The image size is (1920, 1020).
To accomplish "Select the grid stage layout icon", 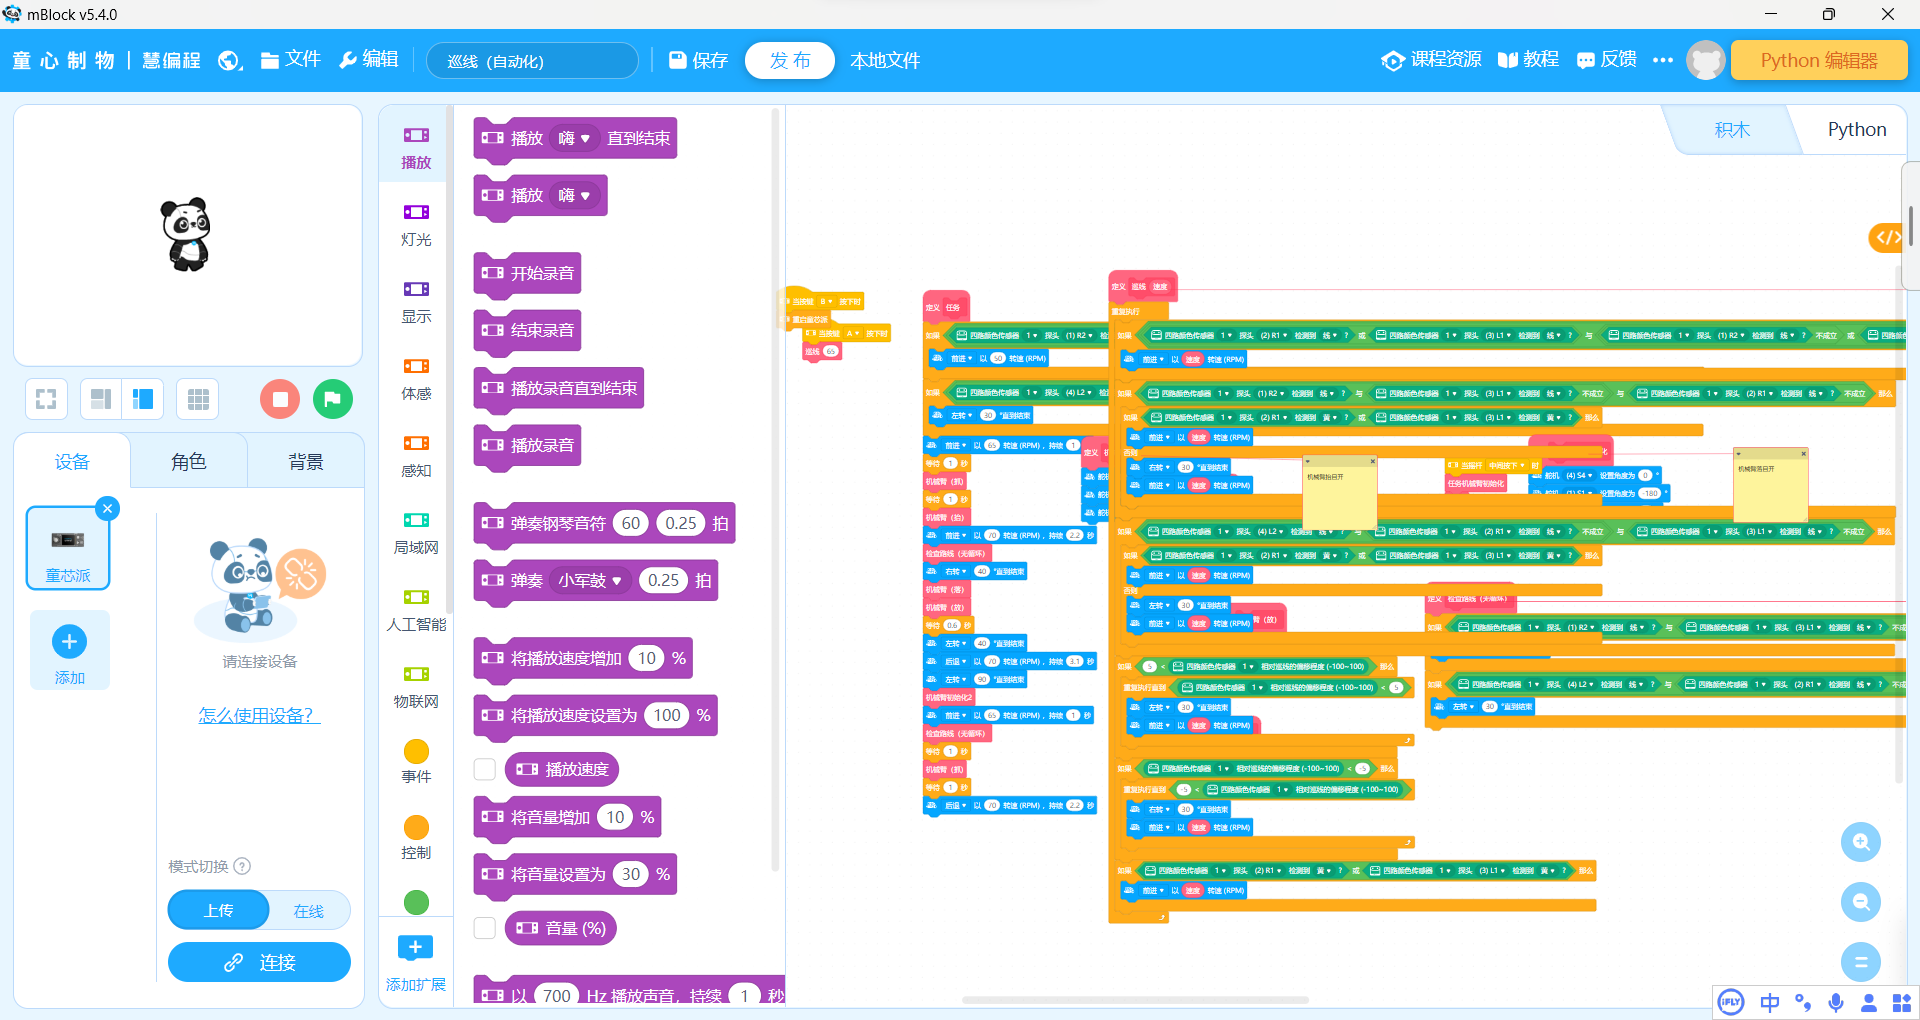I will click(x=198, y=400).
